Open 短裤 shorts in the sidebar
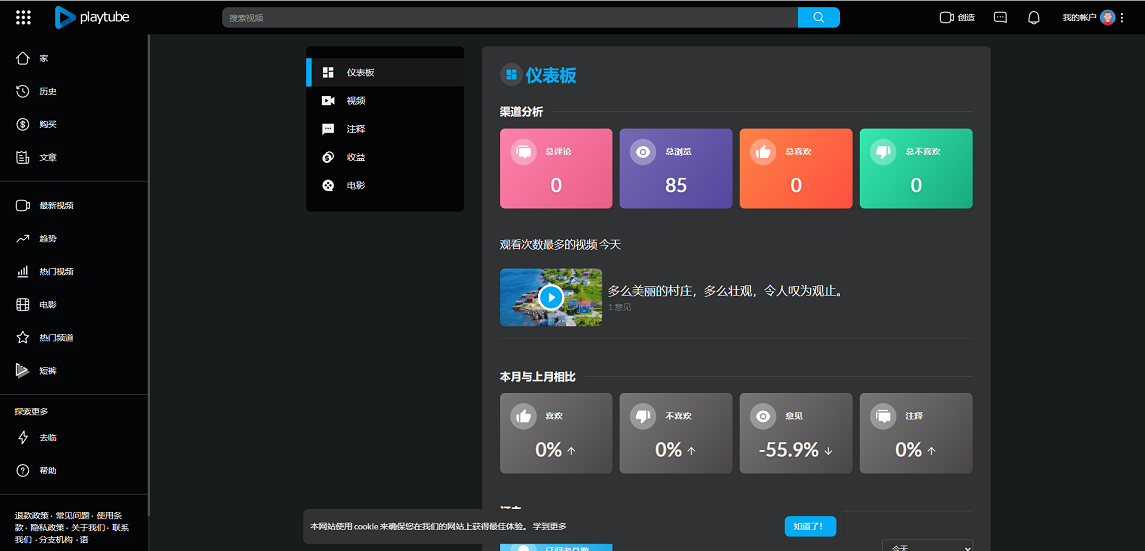1145x551 pixels. coord(47,370)
